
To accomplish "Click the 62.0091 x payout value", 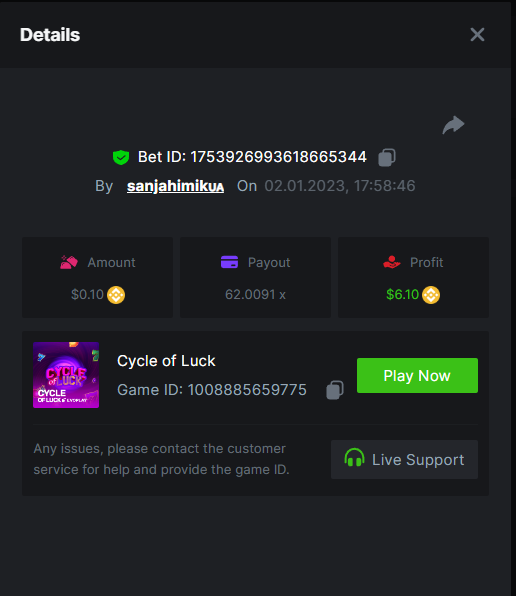I will (255, 295).
